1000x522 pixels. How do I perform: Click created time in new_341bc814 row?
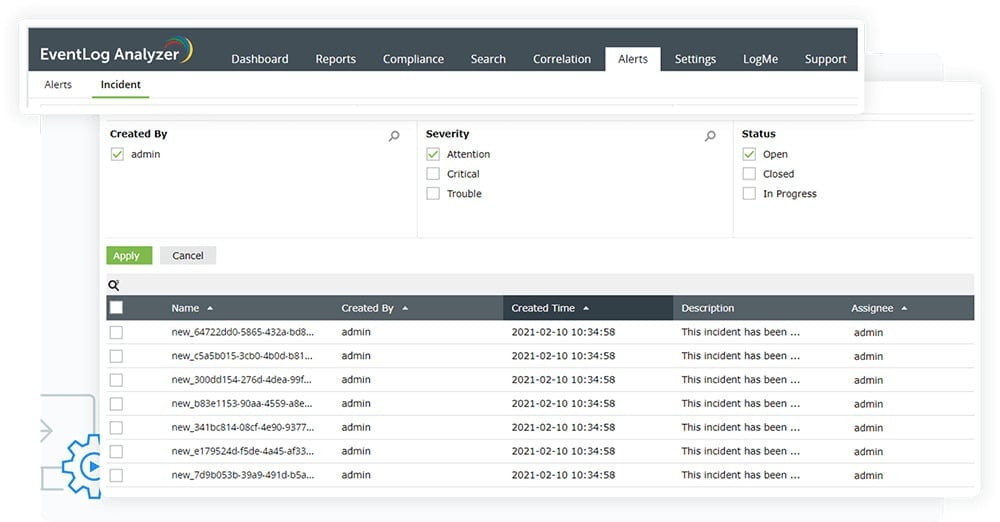[563, 427]
